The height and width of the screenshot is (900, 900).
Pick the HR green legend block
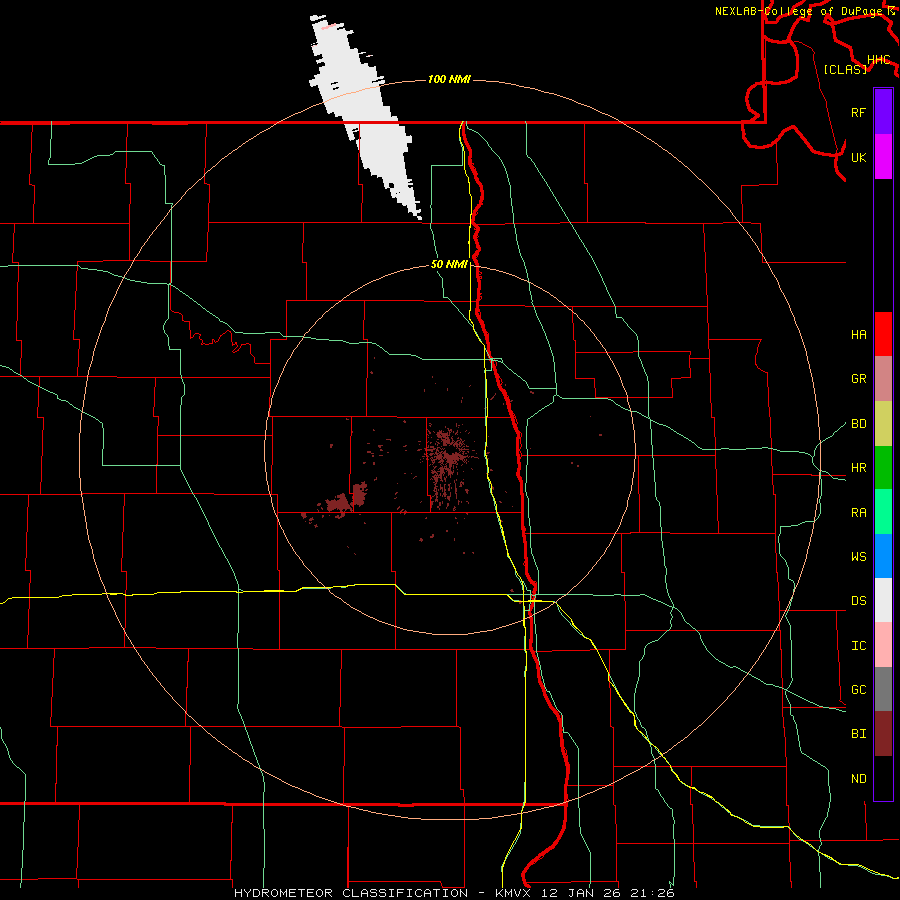(x=883, y=468)
